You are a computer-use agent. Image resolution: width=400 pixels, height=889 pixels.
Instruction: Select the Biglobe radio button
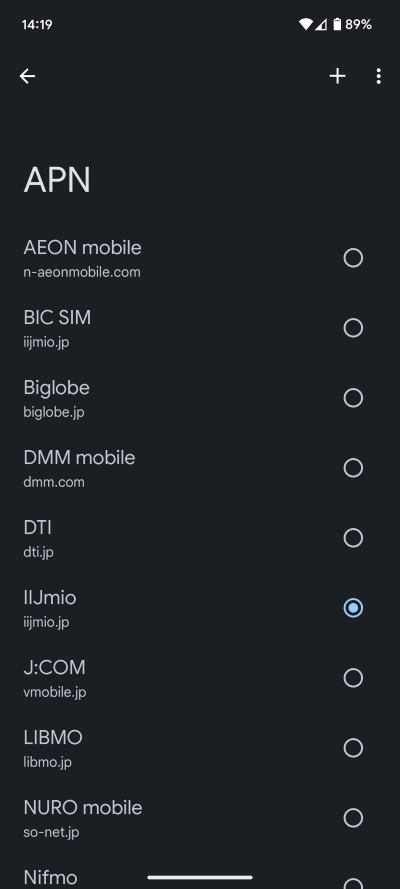(353, 398)
